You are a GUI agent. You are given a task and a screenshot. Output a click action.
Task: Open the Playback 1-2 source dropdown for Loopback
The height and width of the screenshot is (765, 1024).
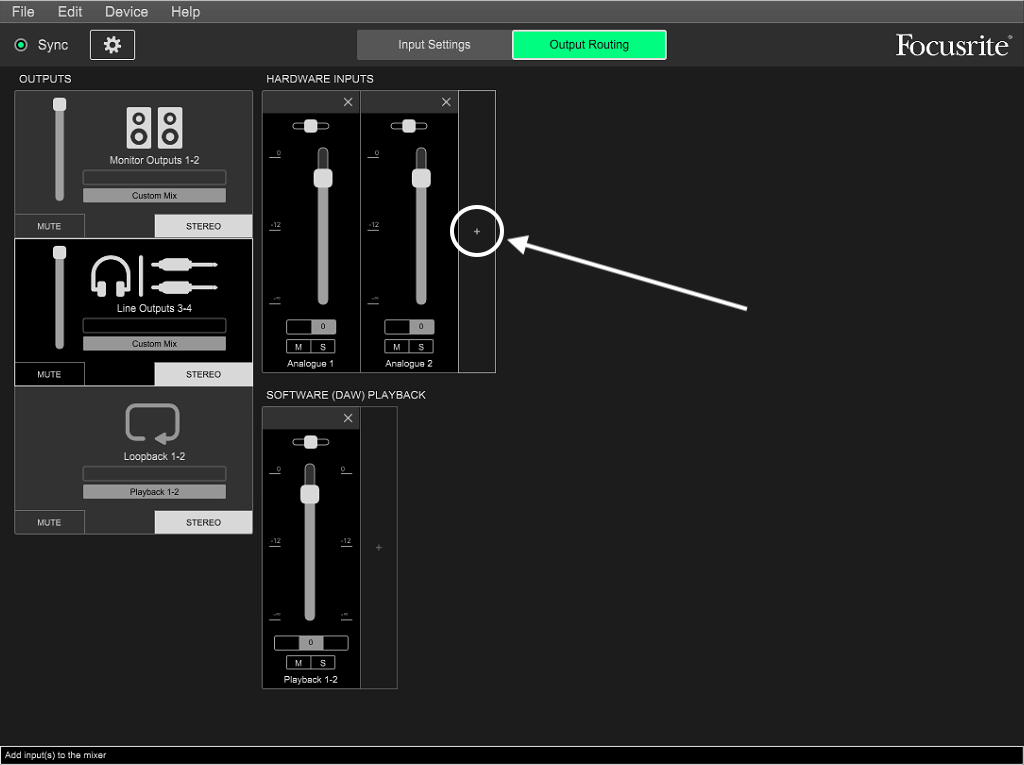coord(154,492)
